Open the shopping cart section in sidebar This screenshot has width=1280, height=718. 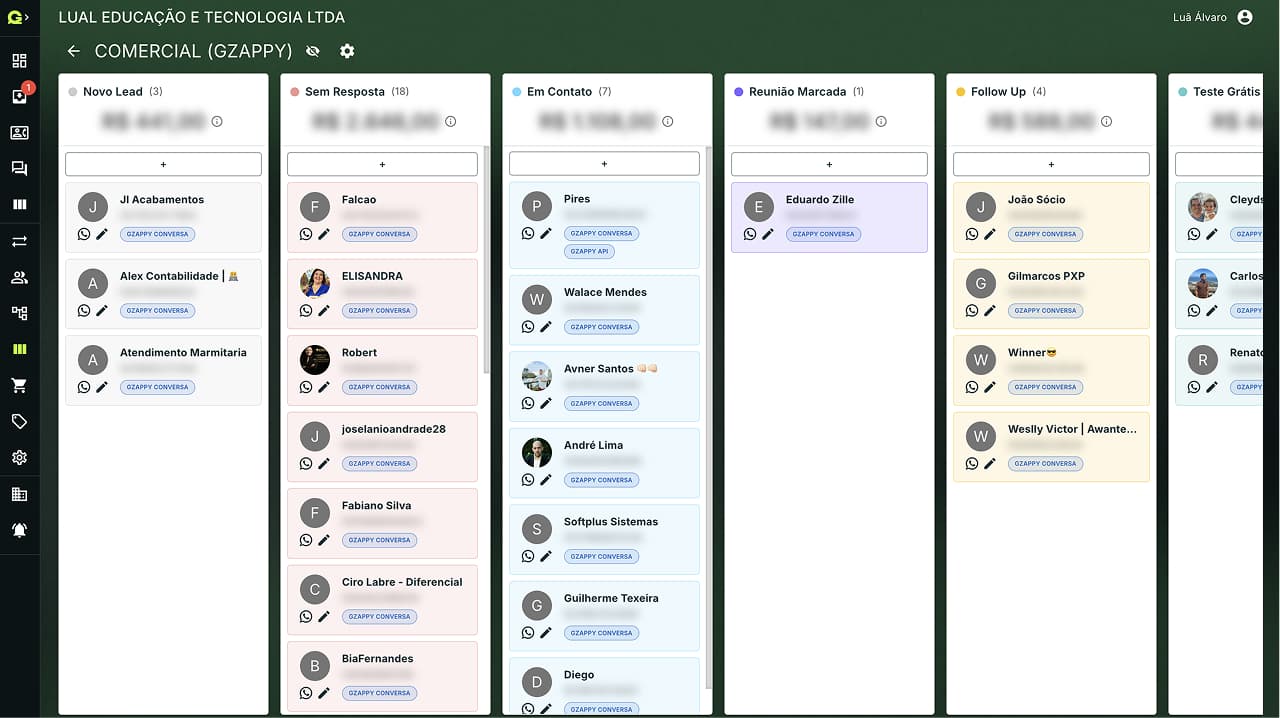[x=19, y=386]
